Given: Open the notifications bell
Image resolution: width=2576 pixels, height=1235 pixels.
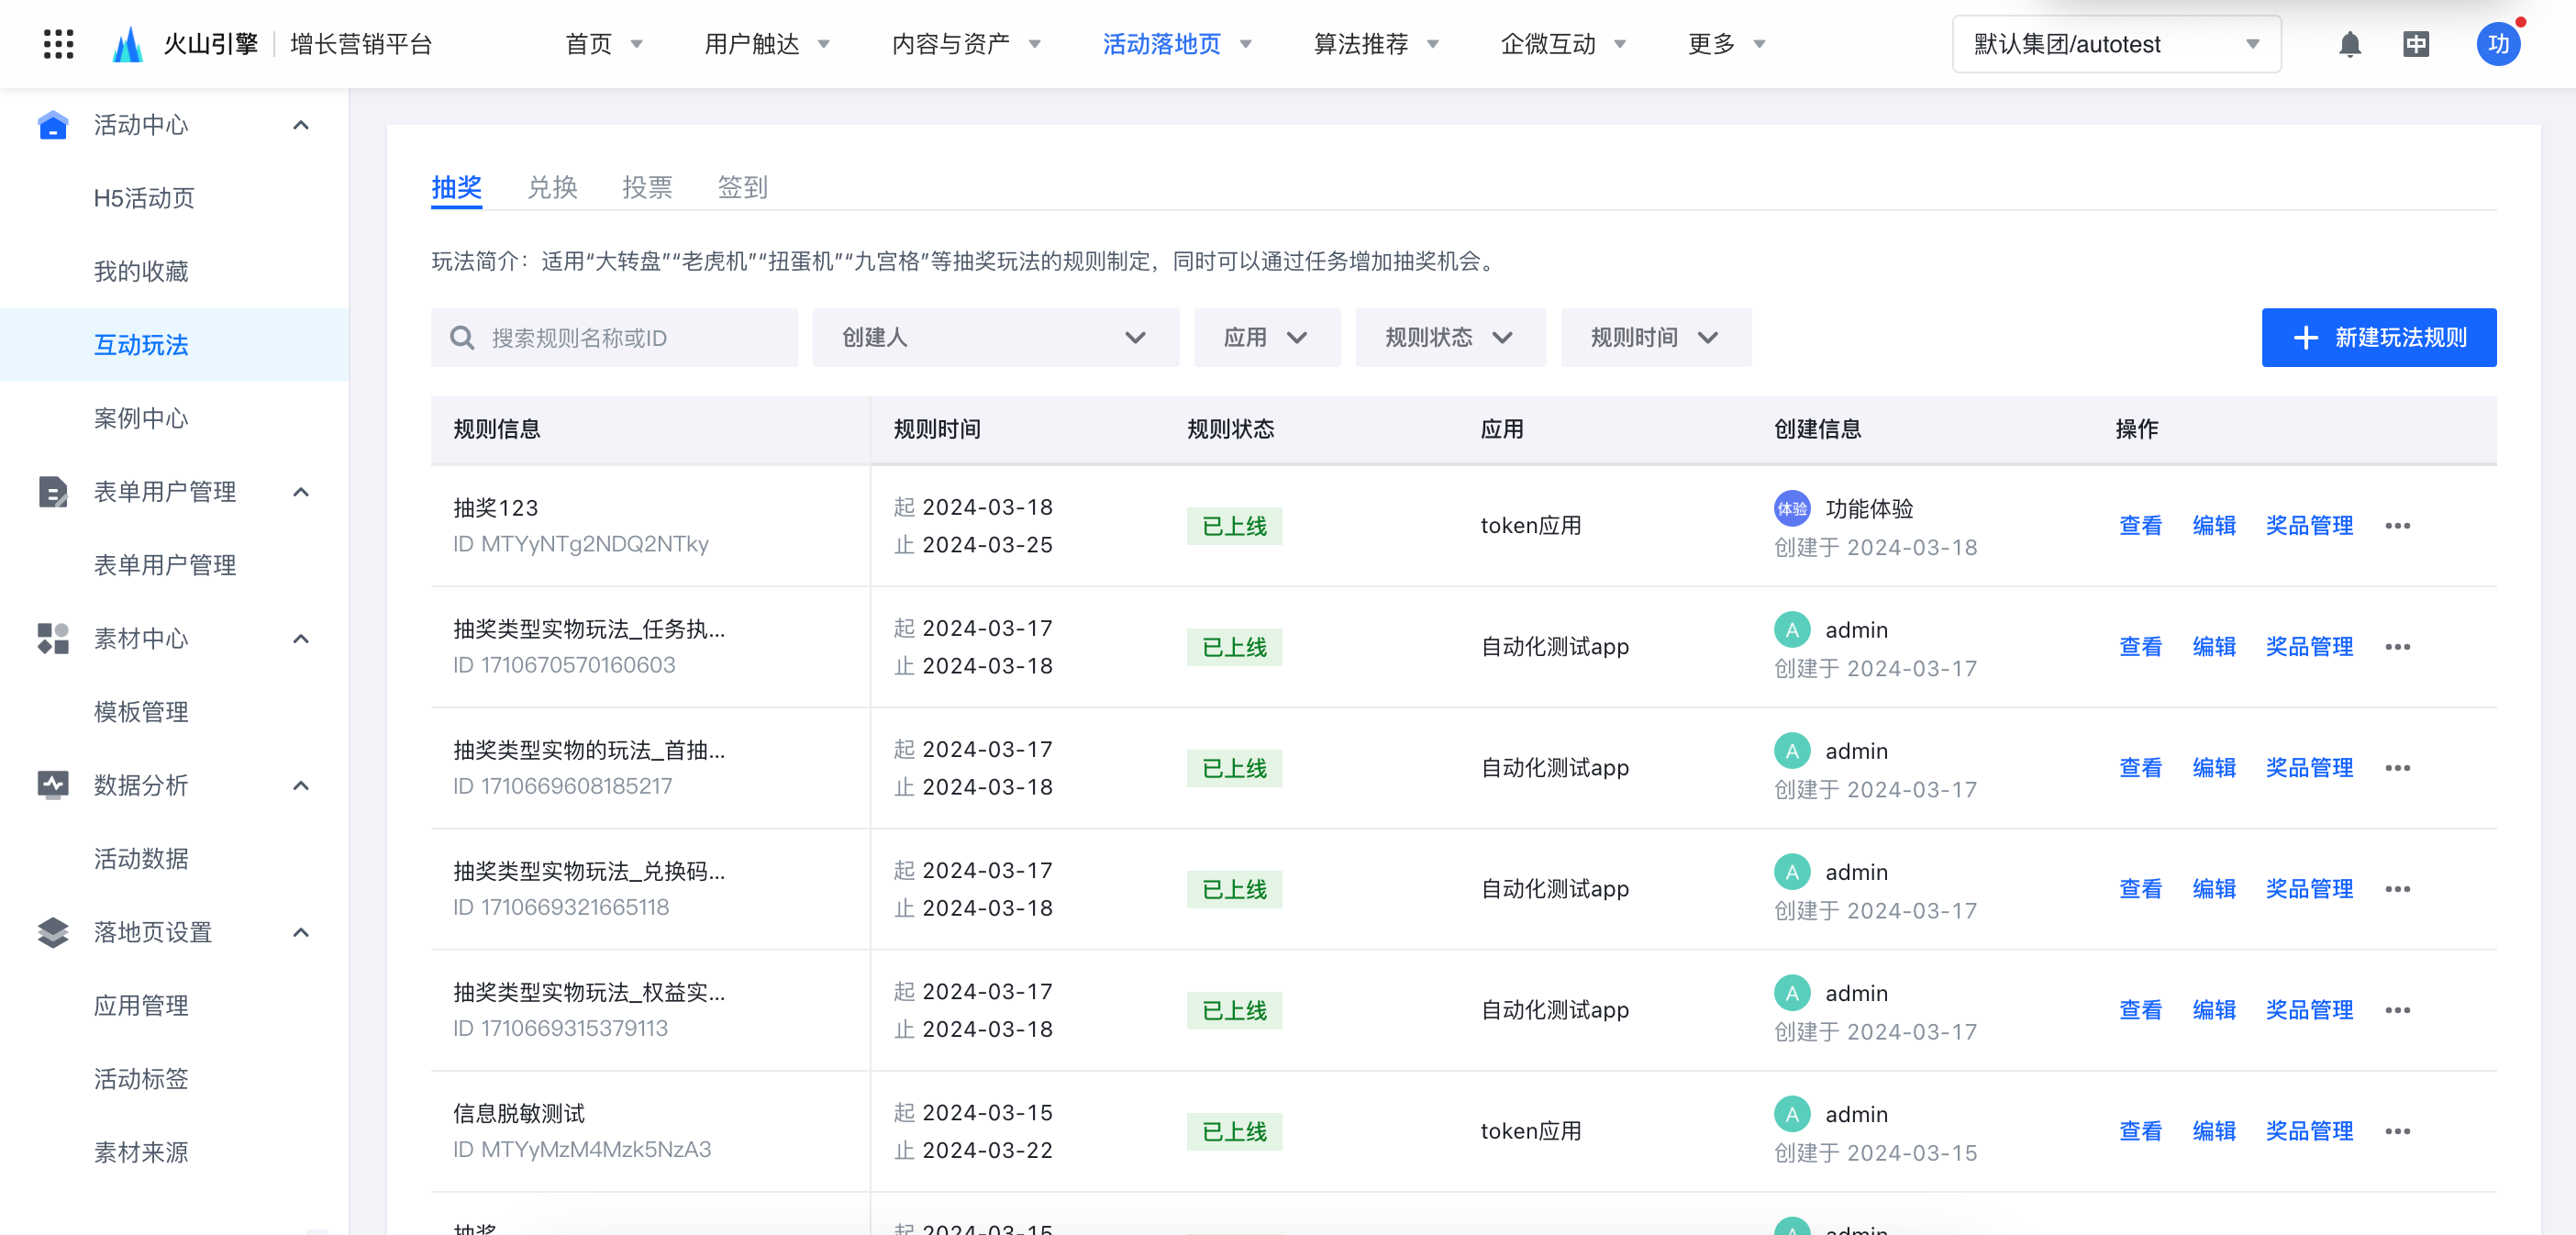Looking at the screenshot, I should pos(2349,44).
